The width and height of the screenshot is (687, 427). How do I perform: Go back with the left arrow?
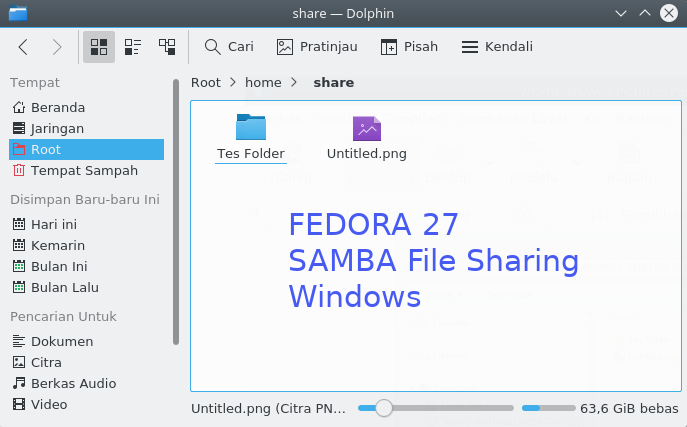point(23,47)
